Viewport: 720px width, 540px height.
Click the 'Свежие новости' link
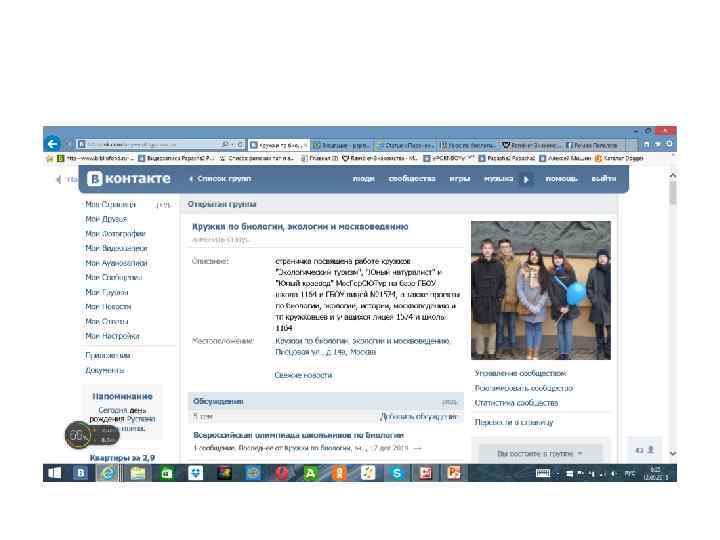tap(303, 375)
